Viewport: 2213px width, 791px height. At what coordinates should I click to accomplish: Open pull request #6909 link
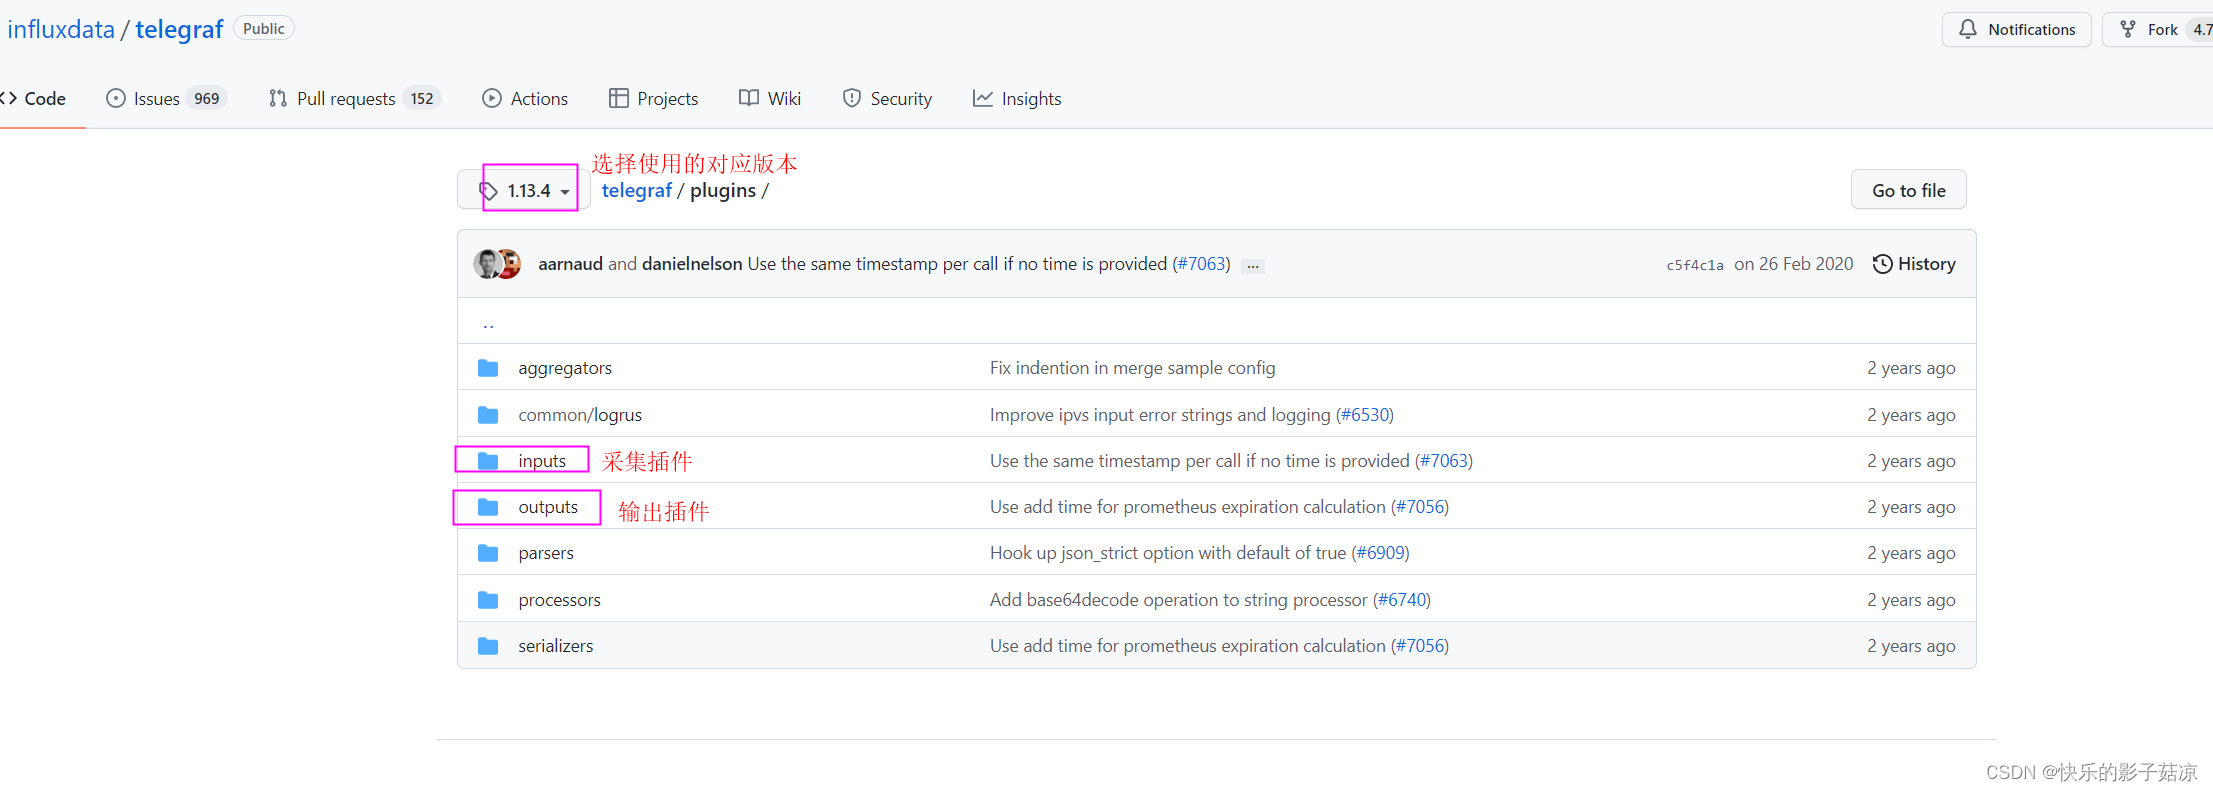[1380, 553]
